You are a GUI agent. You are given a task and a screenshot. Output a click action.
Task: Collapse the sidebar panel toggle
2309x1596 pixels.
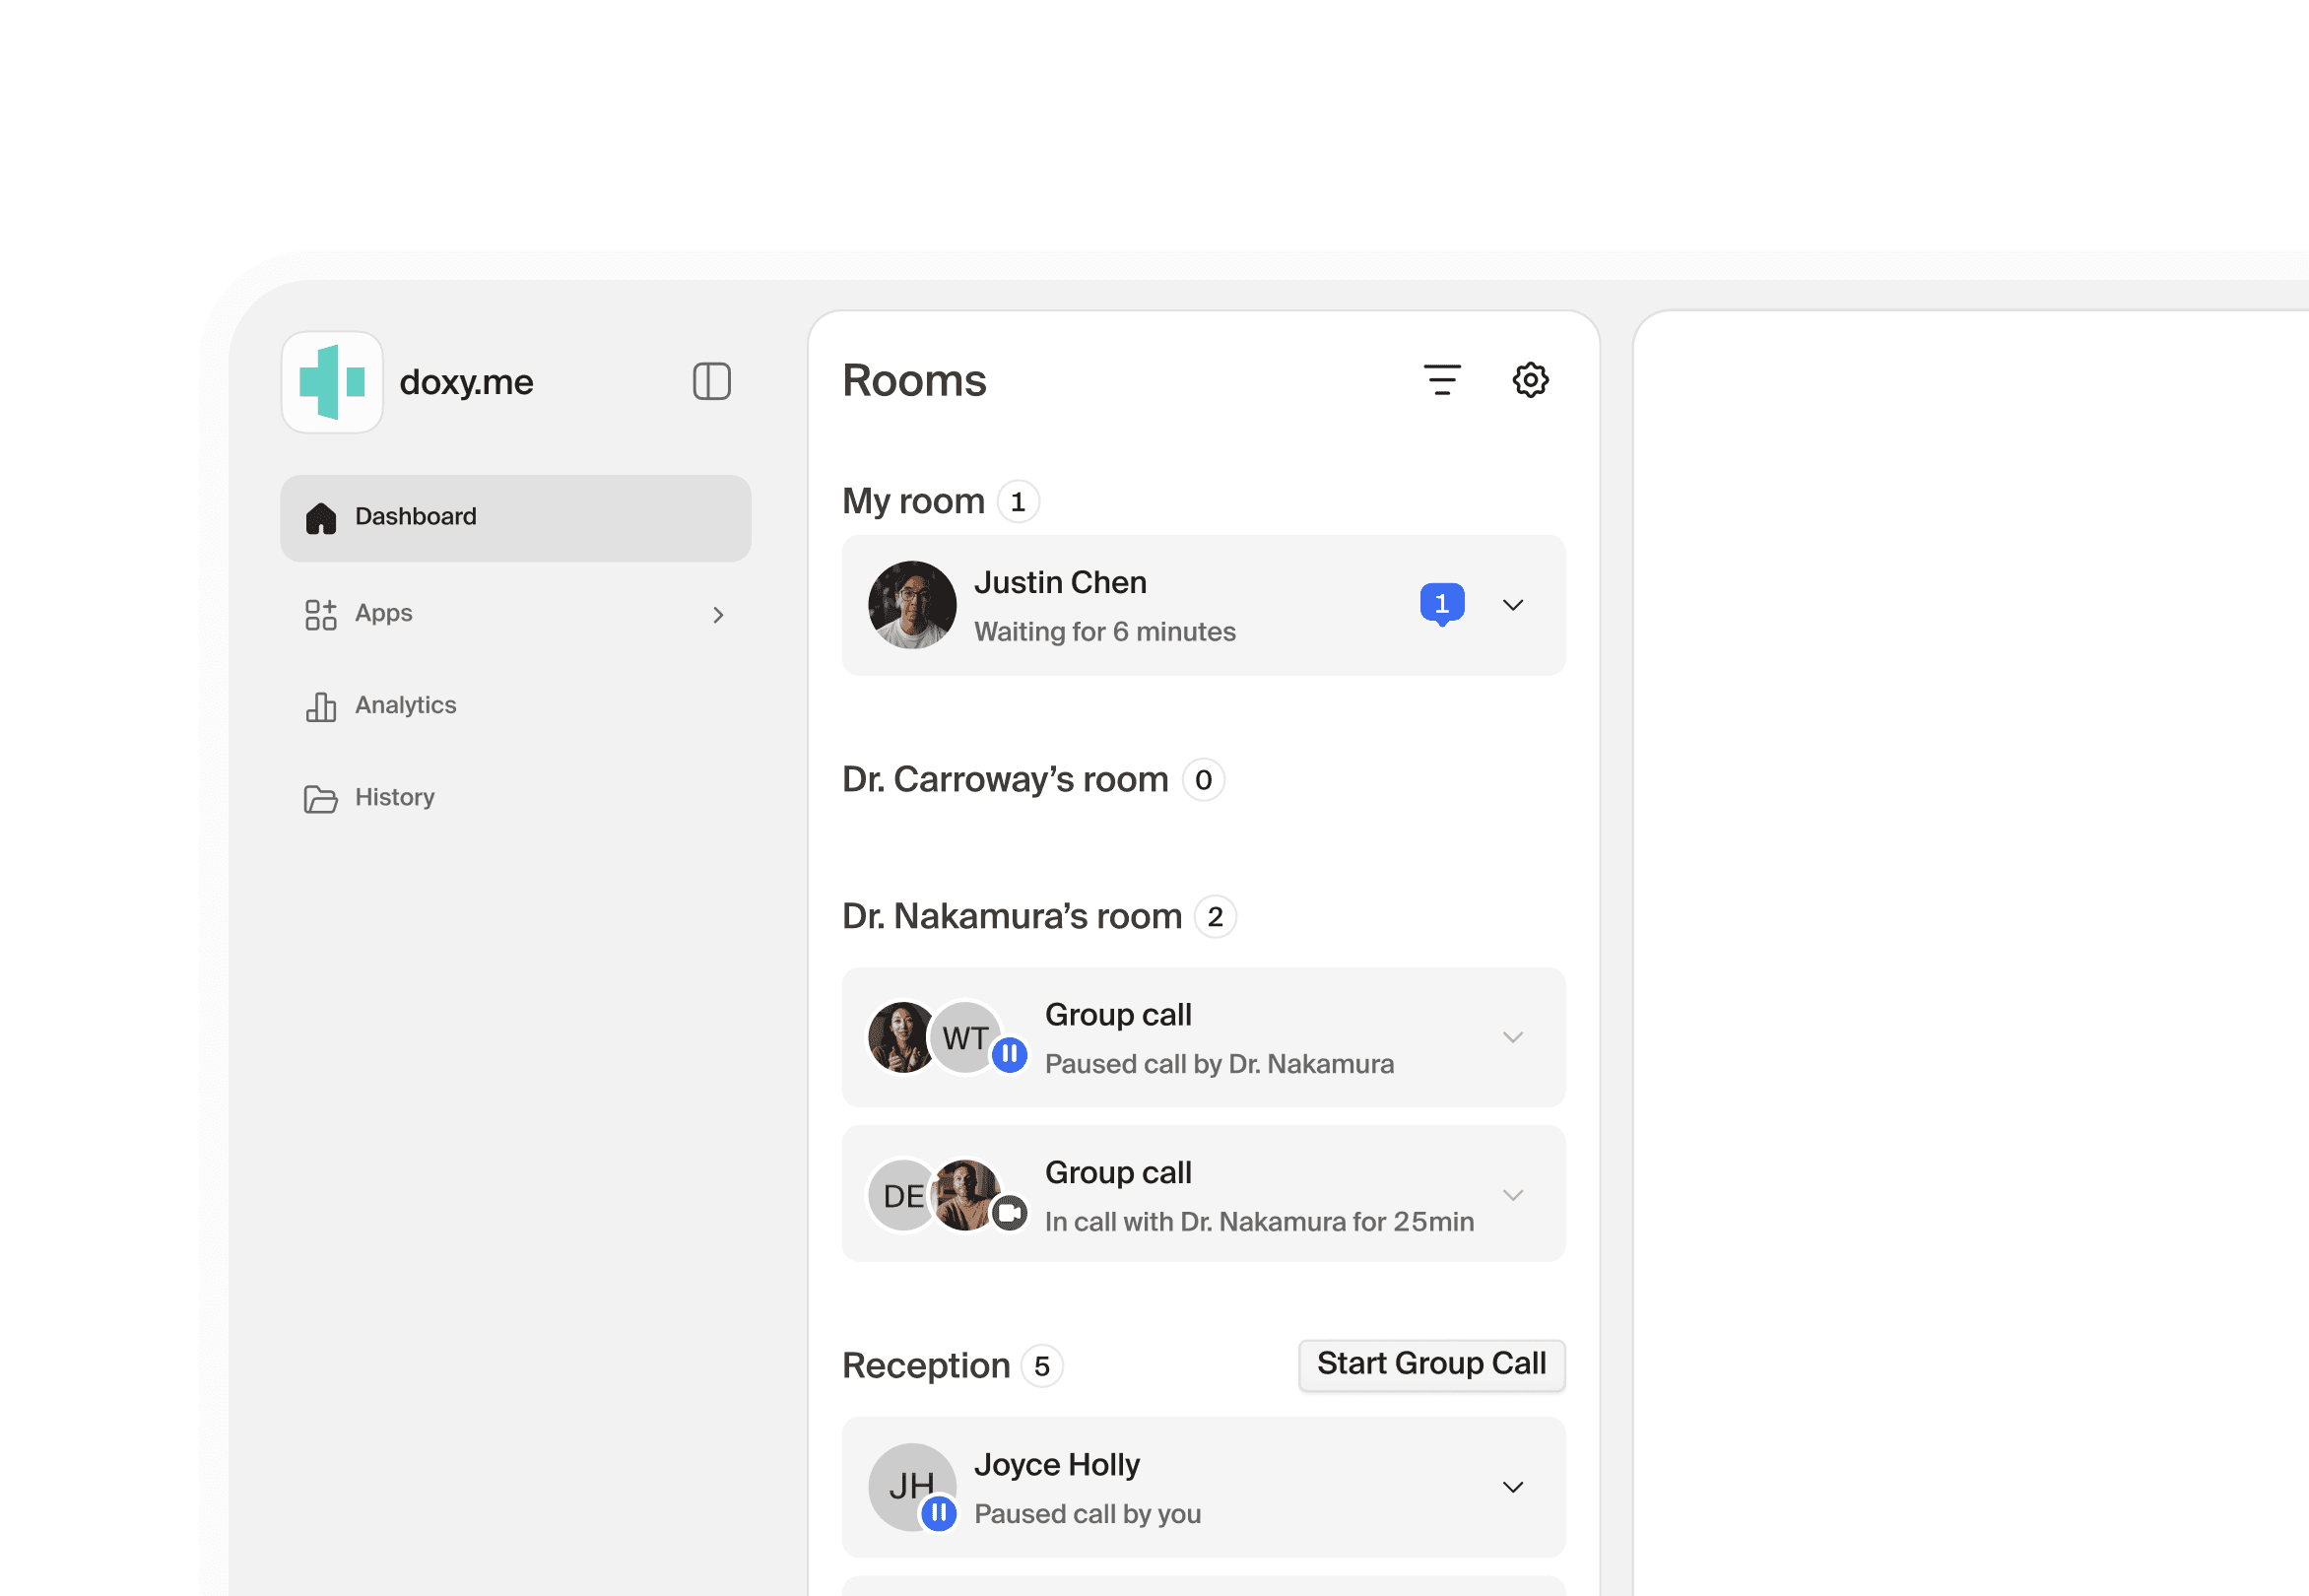[712, 381]
